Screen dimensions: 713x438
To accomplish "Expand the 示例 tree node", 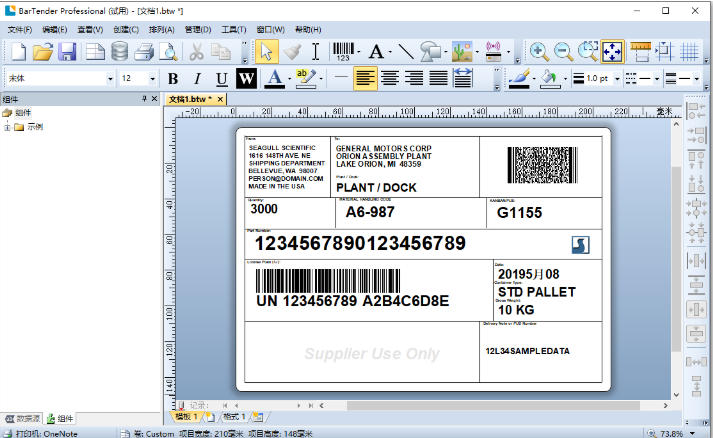I will point(8,127).
